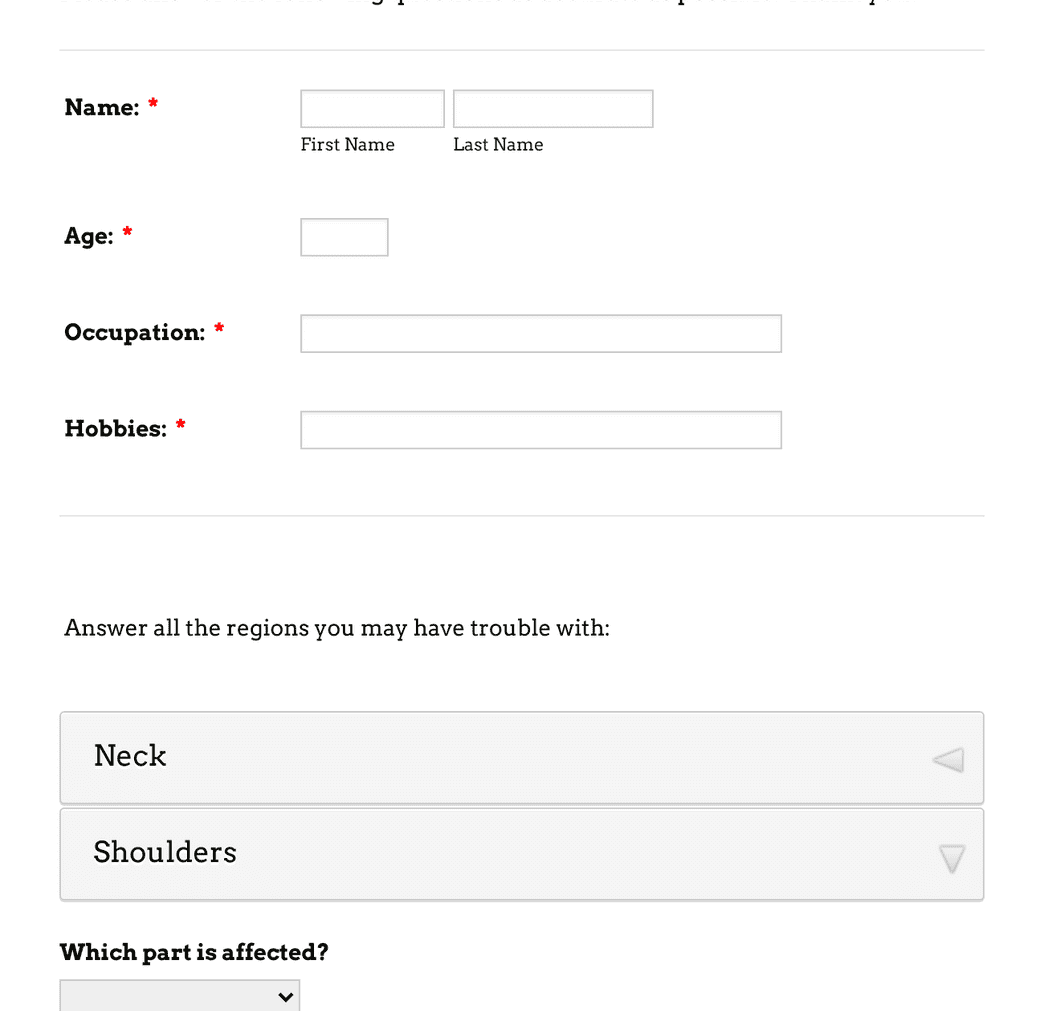Select the Occupation text field

click(540, 333)
